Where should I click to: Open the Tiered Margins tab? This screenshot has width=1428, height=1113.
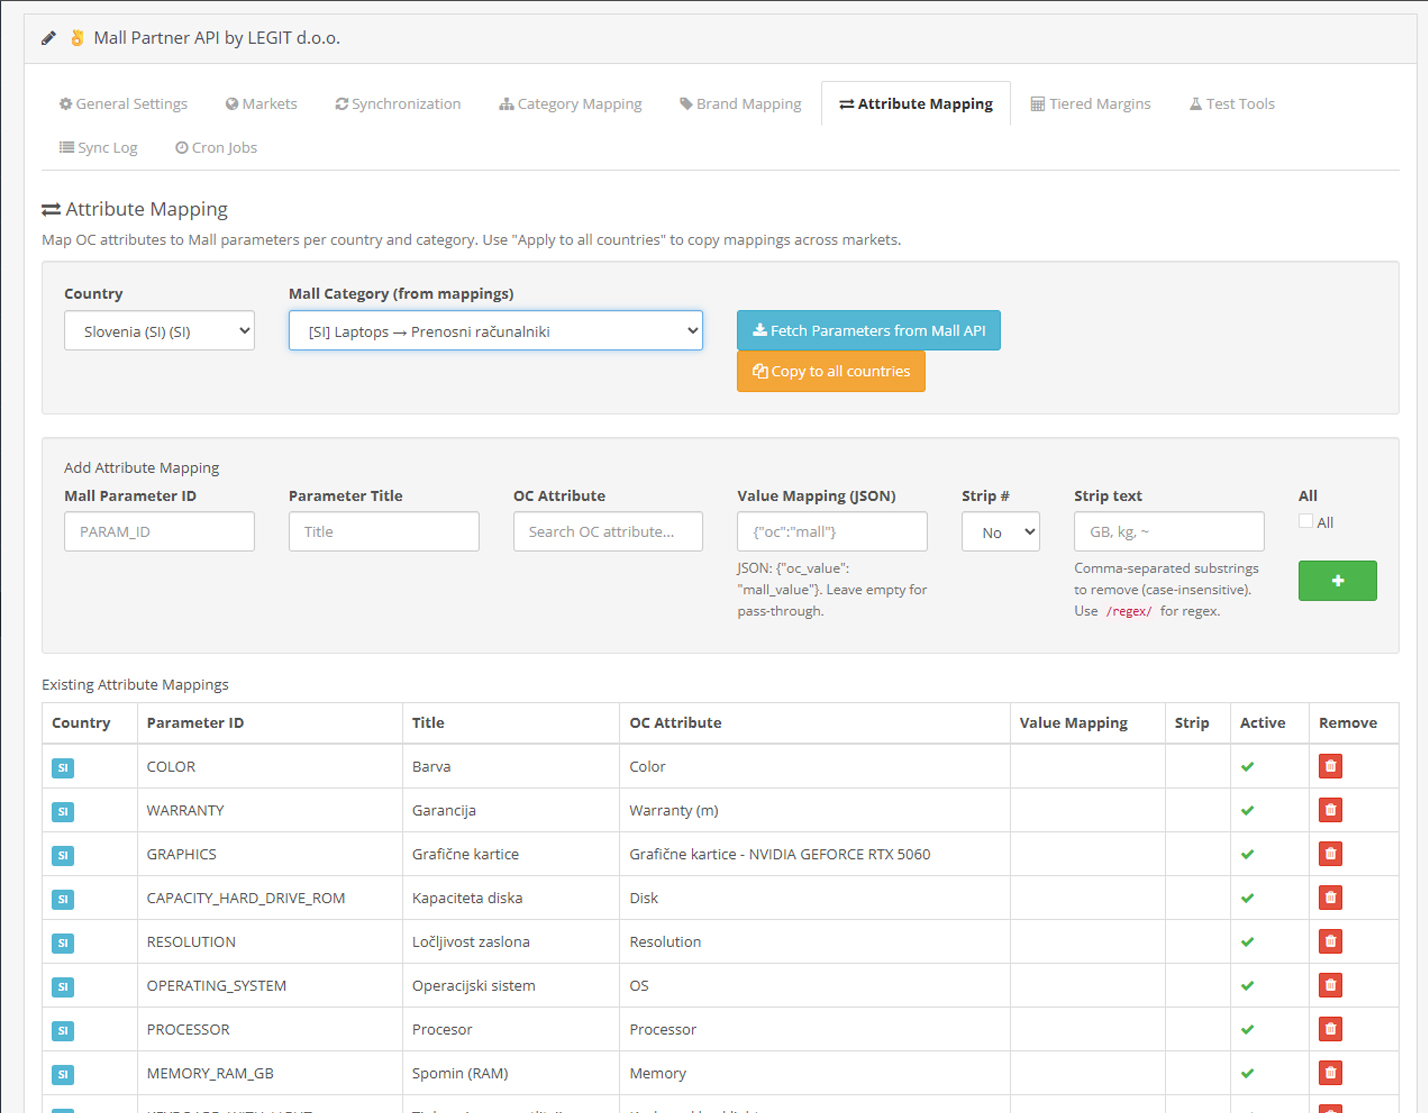click(x=1091, y=104)
